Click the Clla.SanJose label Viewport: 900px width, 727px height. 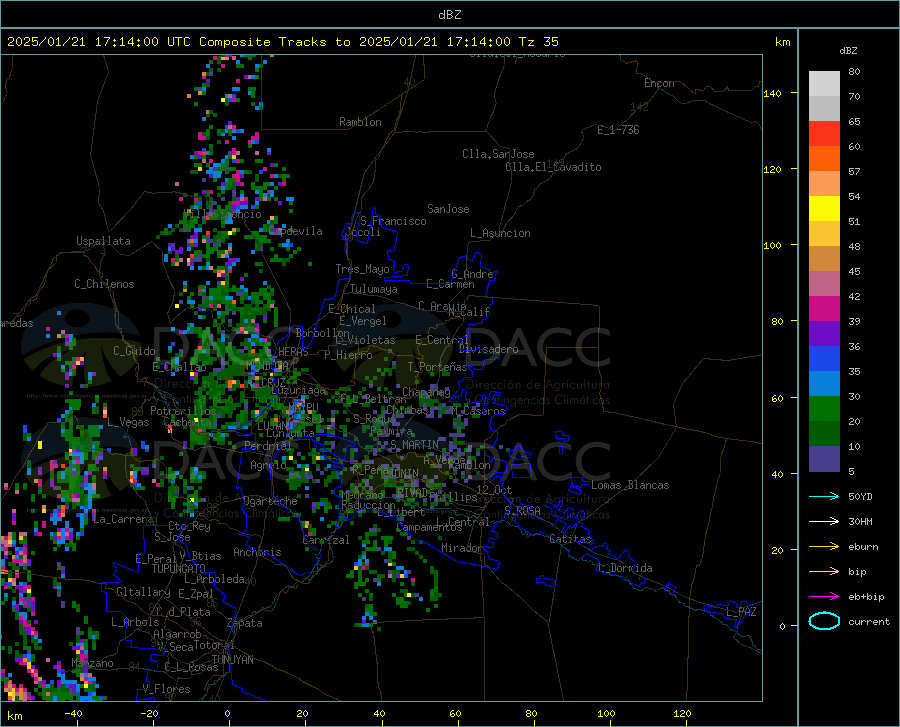[498, 154]
